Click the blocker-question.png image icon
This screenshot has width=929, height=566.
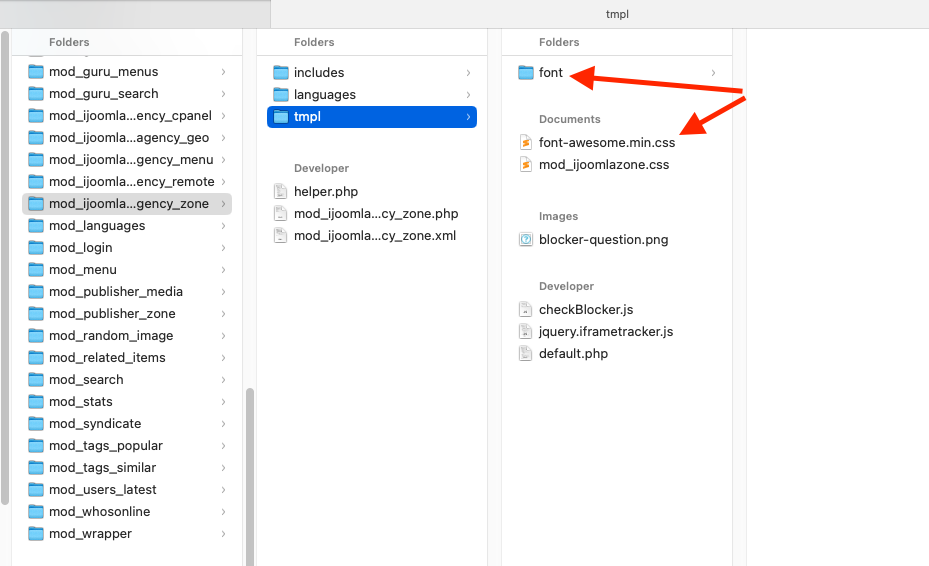click(x=526, y=240)
